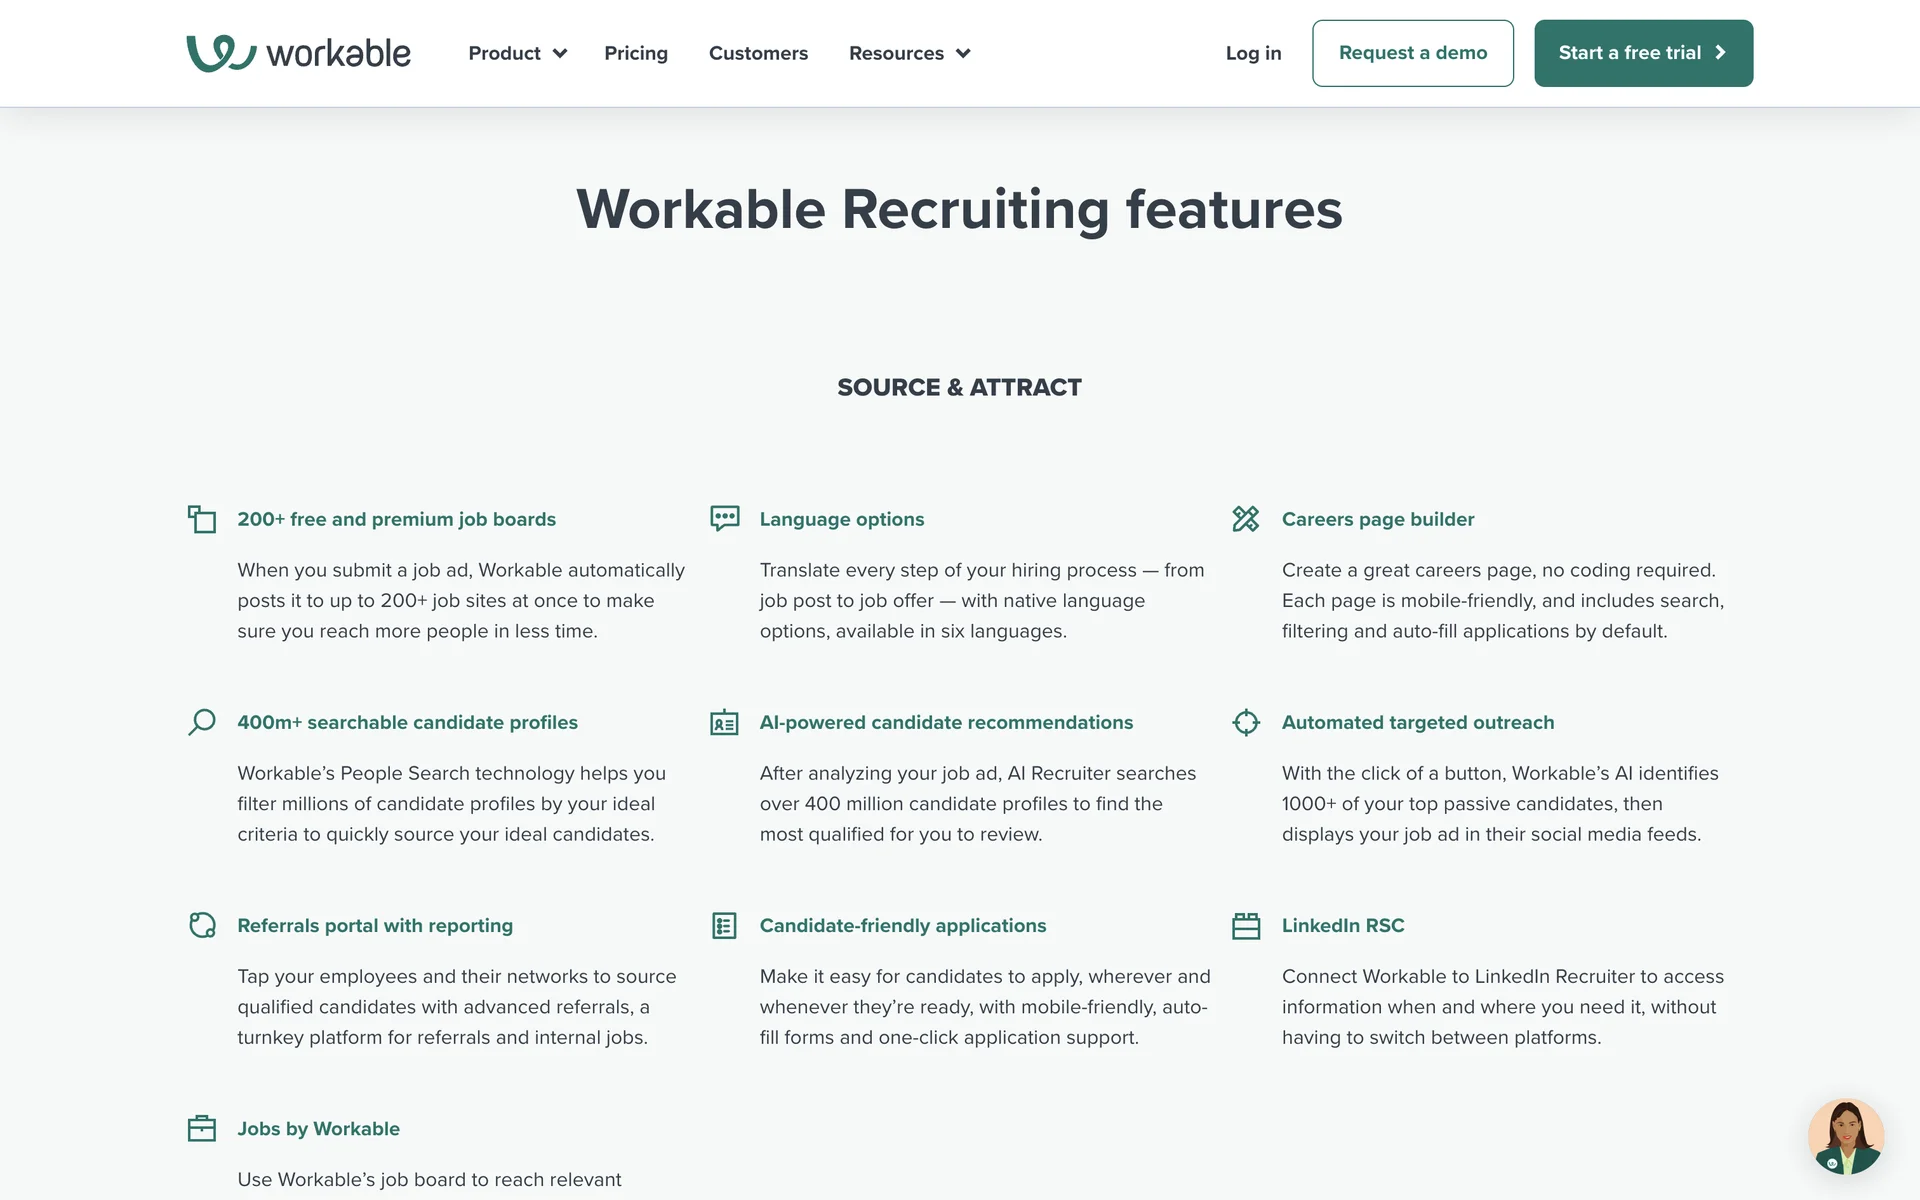Click the Candidate-friendly applications form icon

point(724,925)
